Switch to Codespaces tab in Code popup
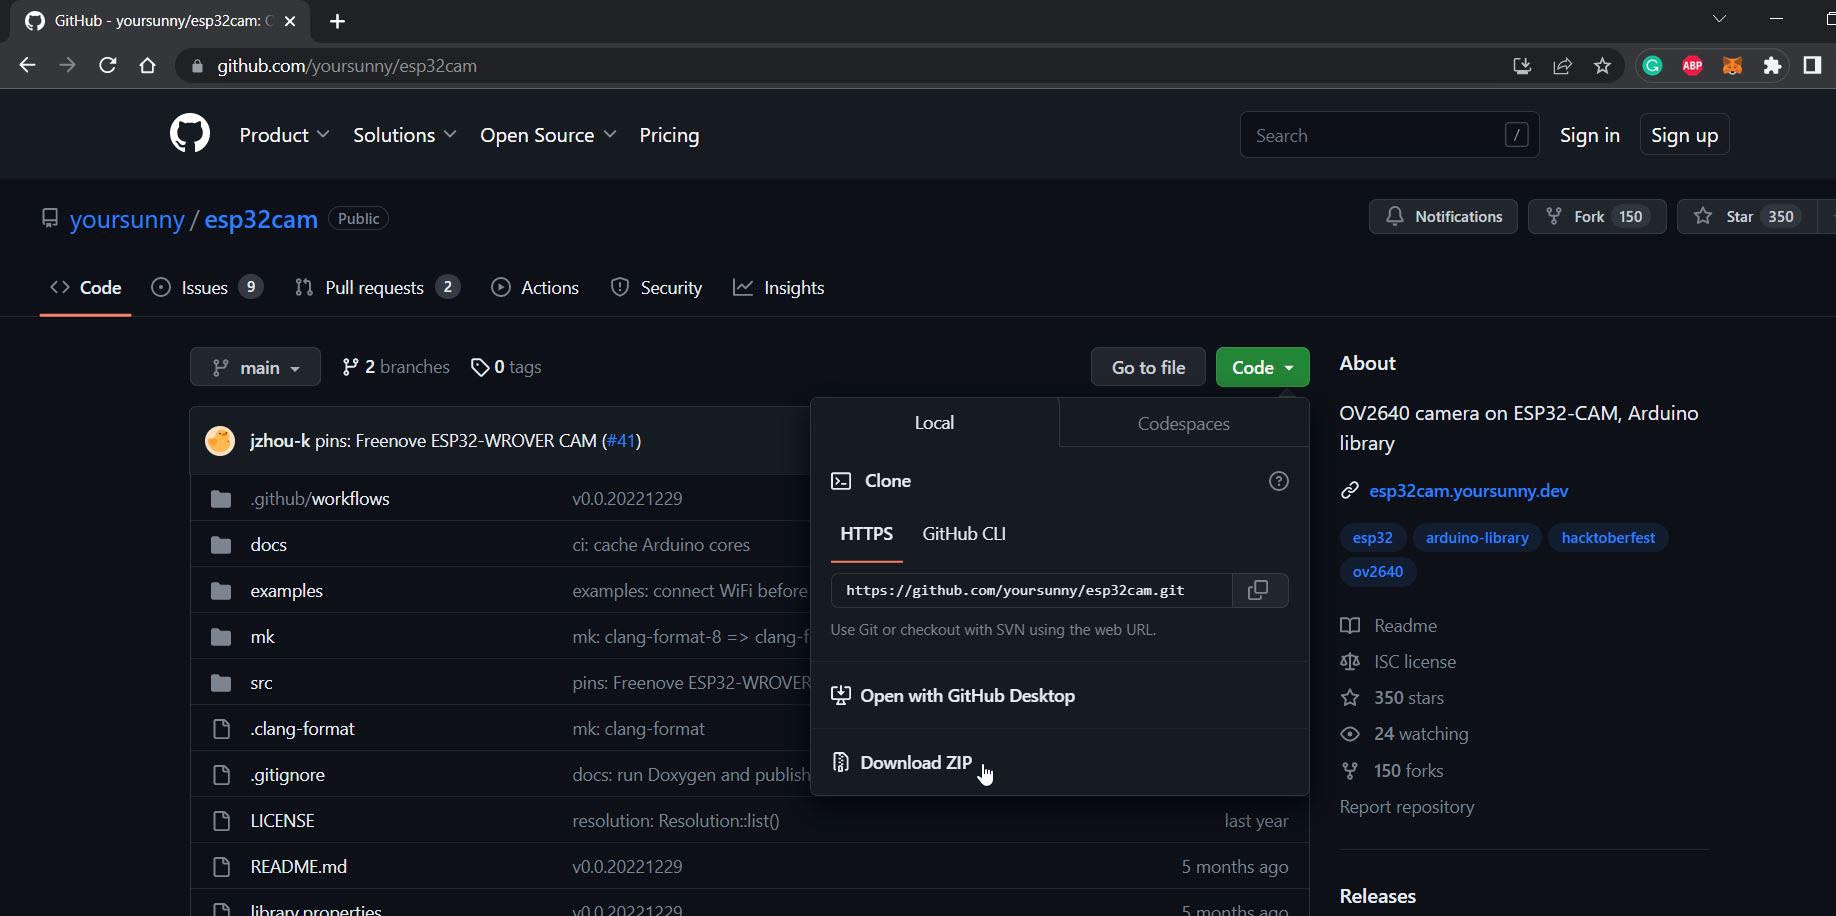 (x=1183, y=423)
